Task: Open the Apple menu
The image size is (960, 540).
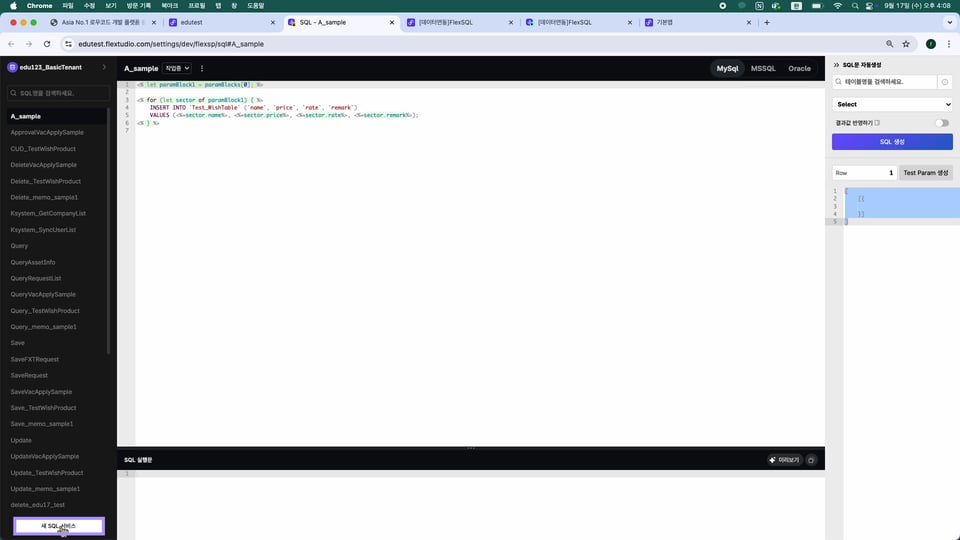Action: 13,6
